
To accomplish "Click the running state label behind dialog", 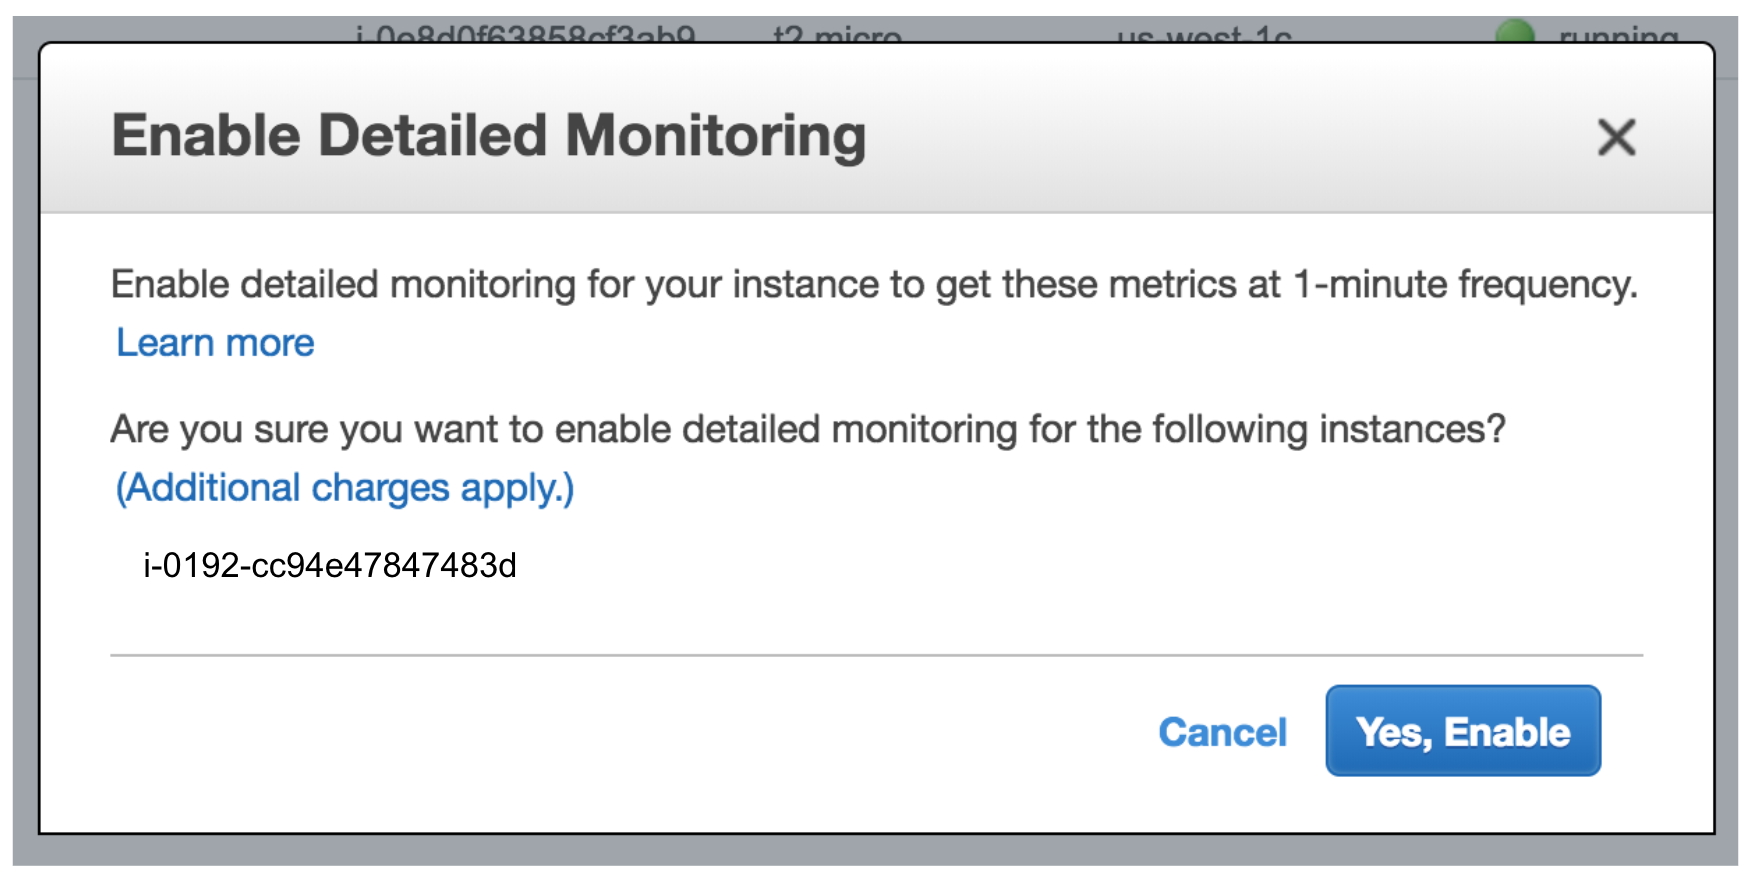I will (x=1618, y=35).
